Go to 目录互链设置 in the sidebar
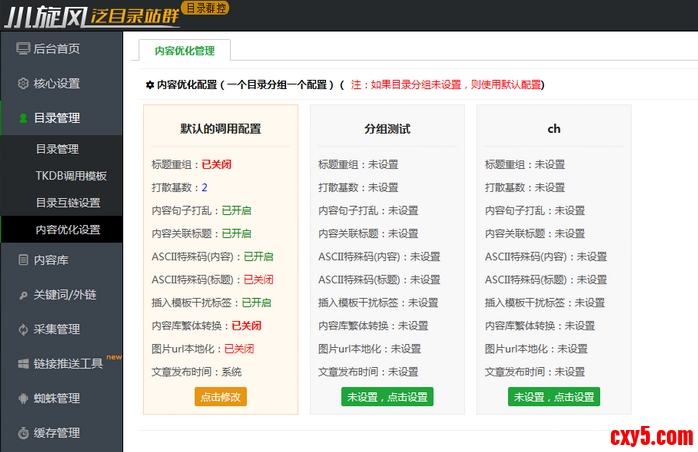This screenshot has height=452, width=698. click(x=68, y=203)
